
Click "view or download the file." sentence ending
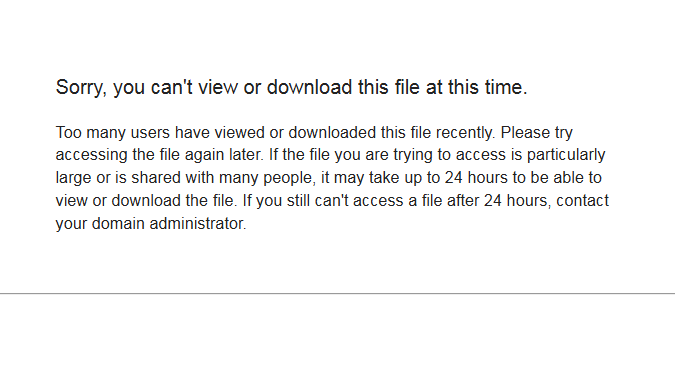146,201
